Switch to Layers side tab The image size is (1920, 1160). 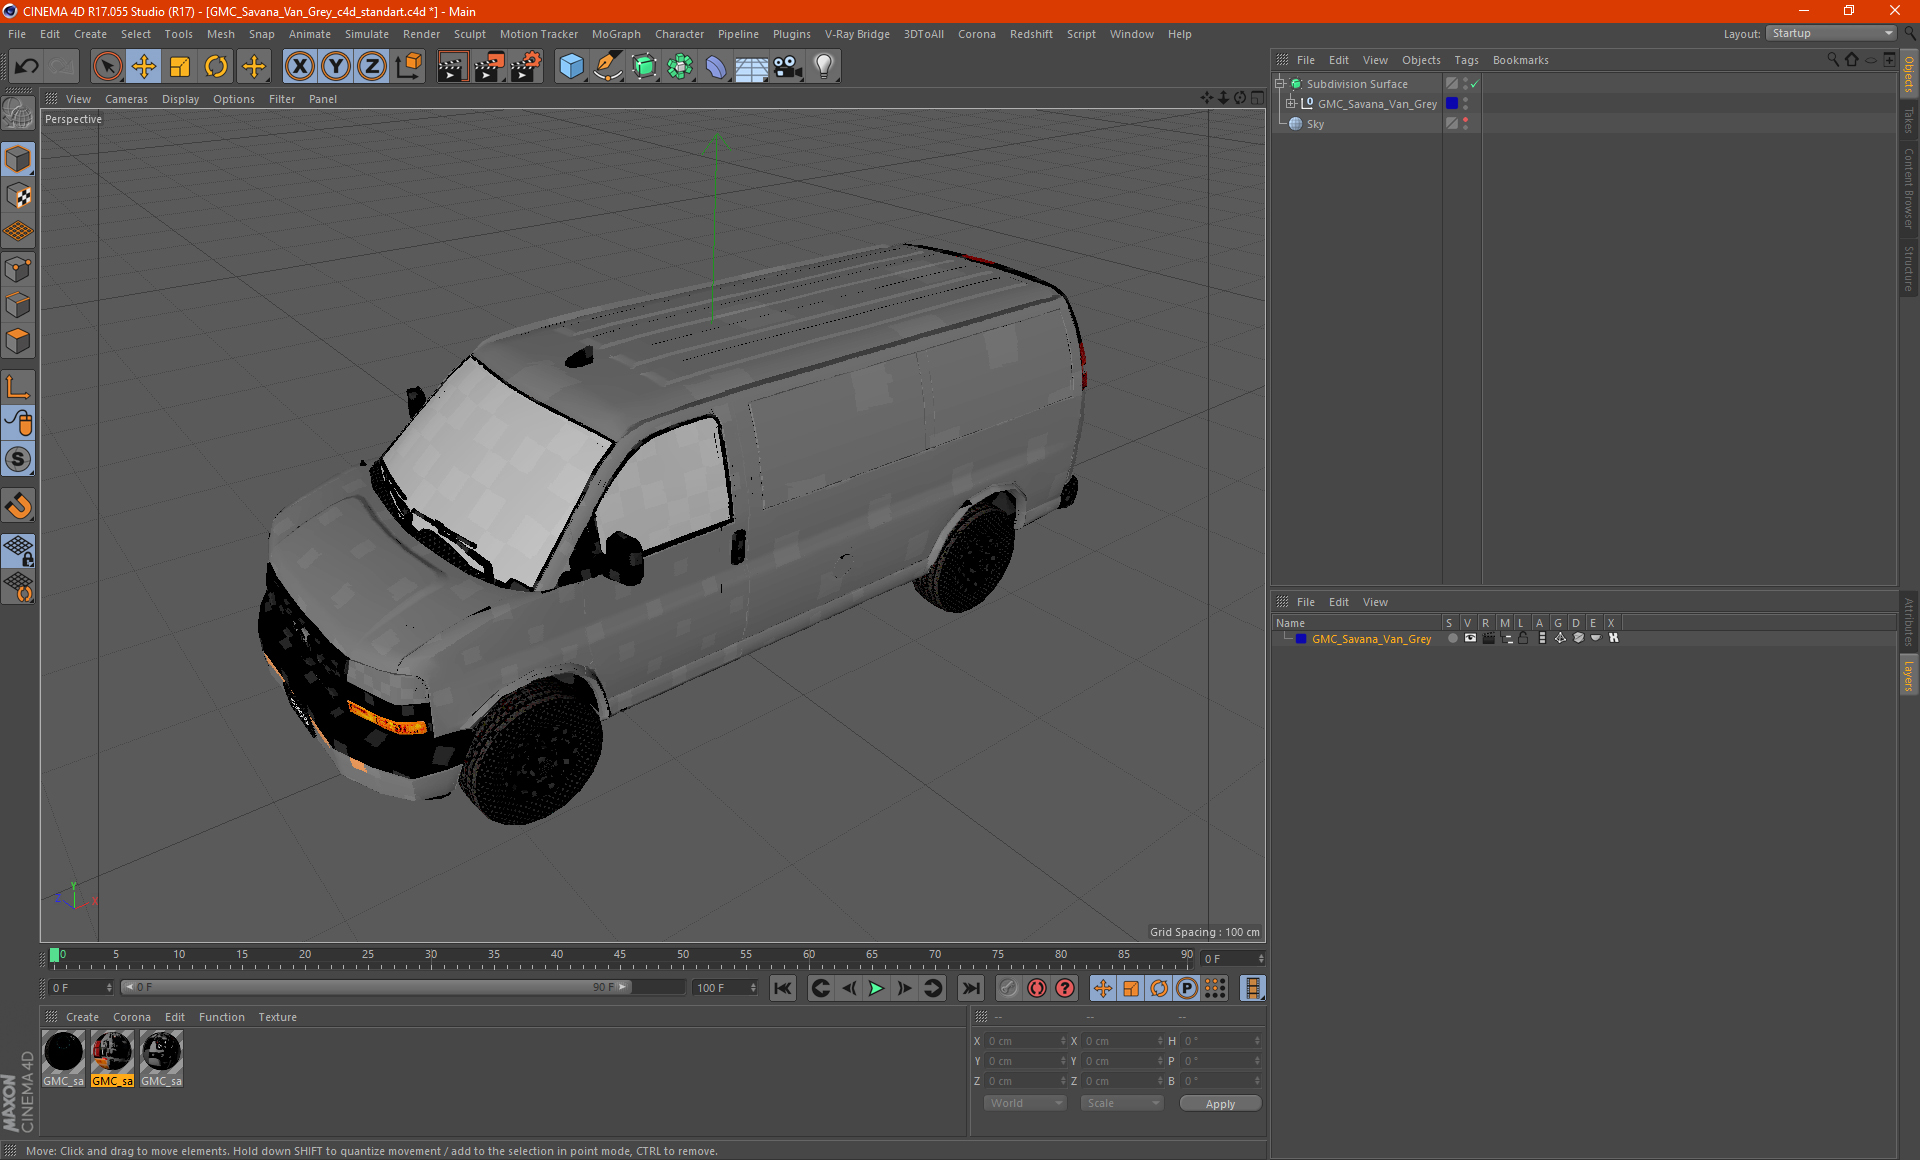(1909, 675)
